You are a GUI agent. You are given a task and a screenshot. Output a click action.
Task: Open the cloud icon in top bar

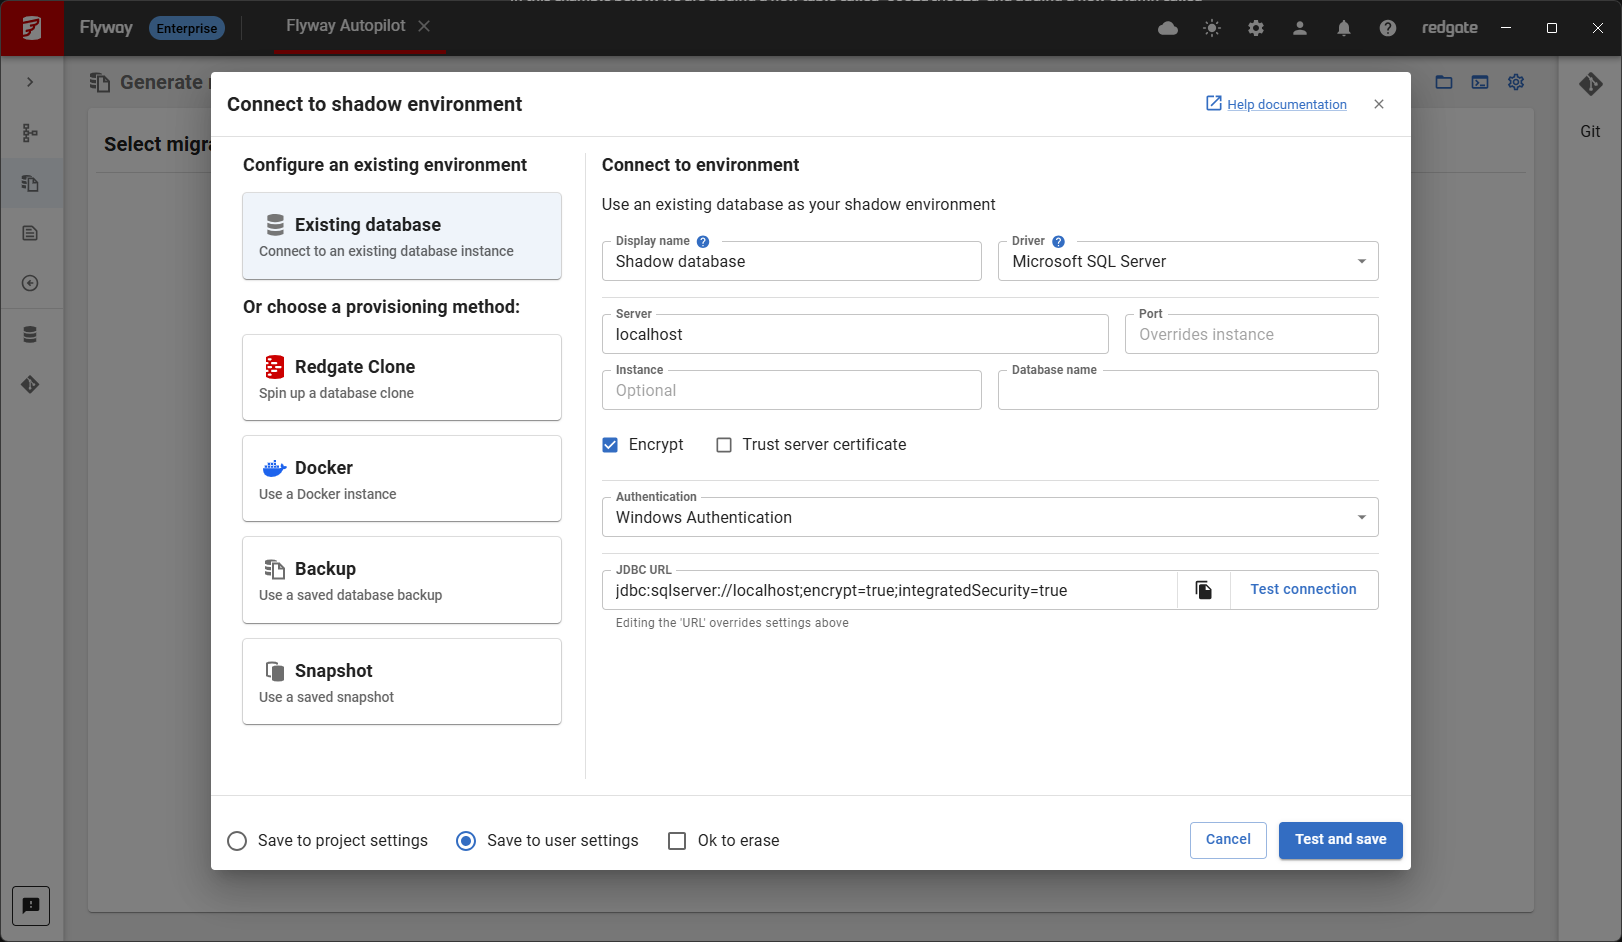click(x=1168, y=28)
